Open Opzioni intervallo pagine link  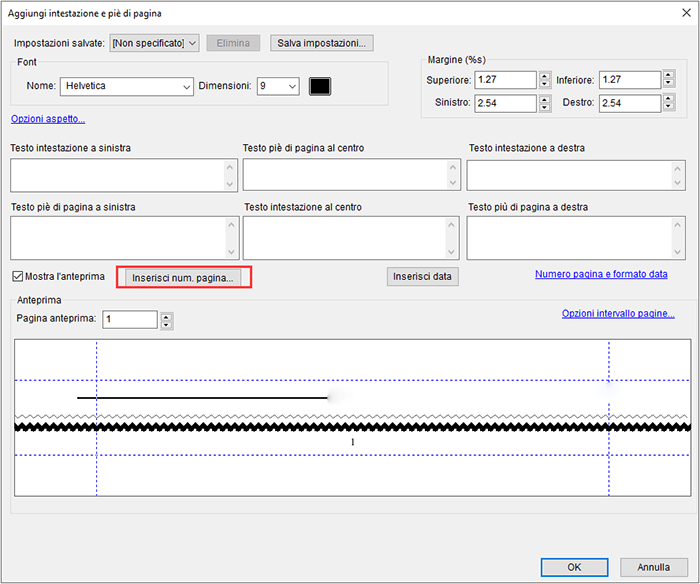click(618, 314)
